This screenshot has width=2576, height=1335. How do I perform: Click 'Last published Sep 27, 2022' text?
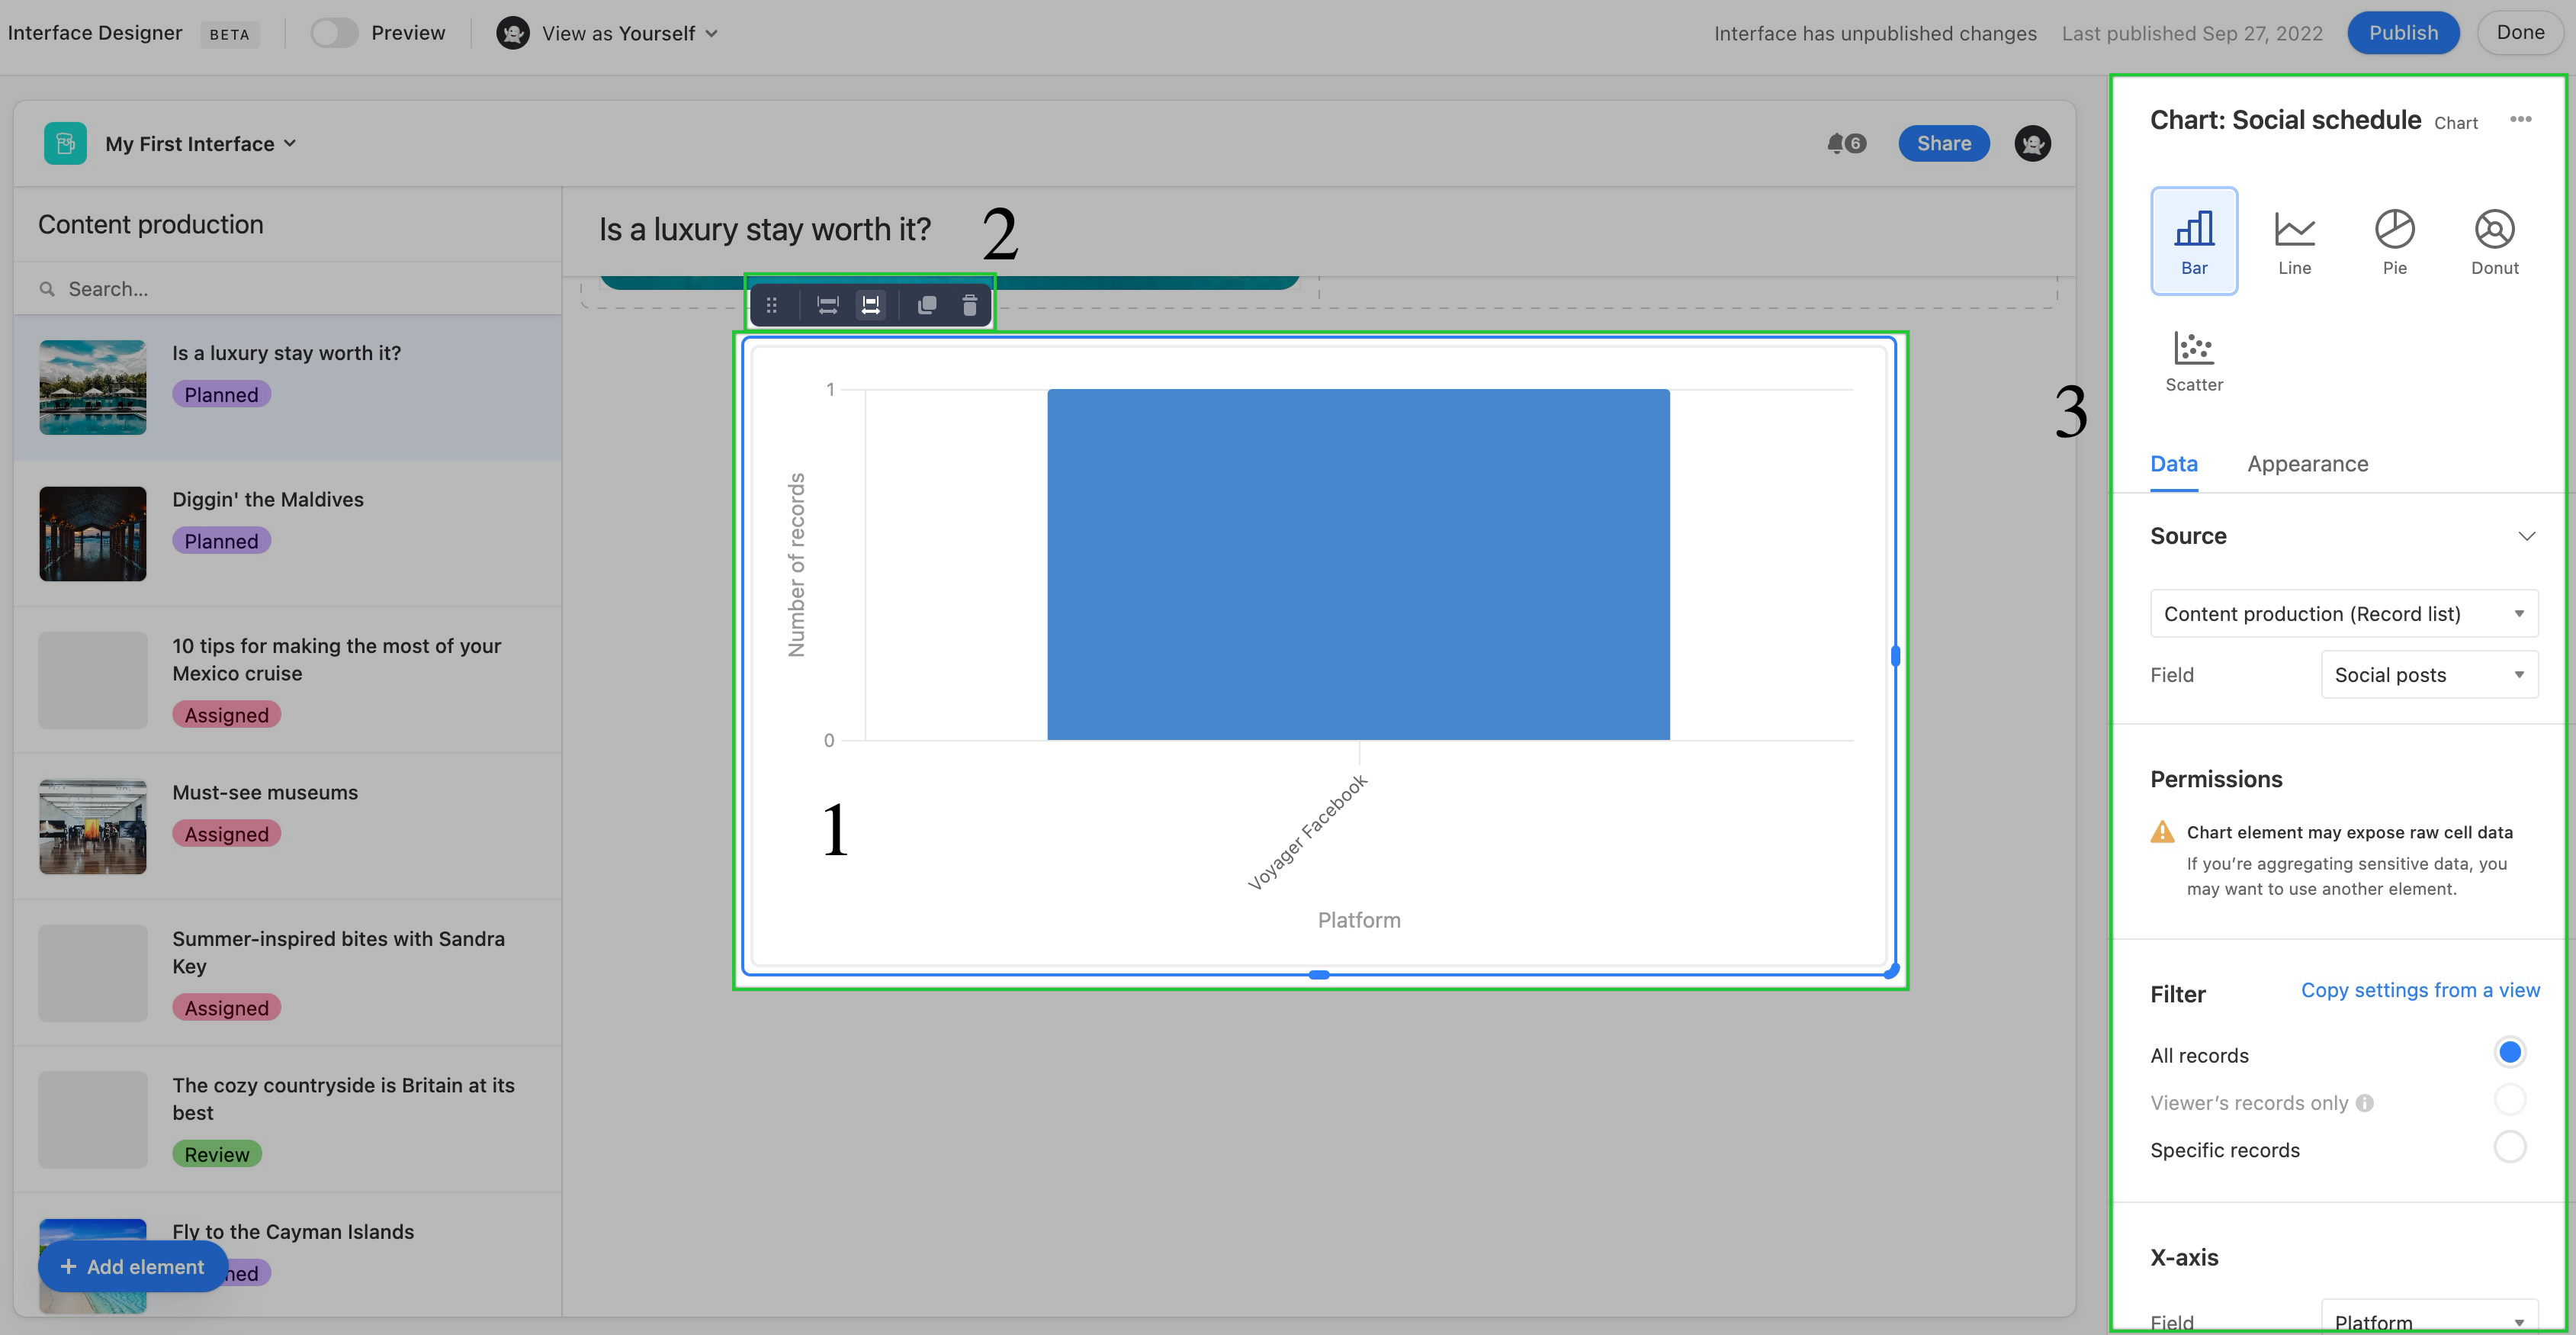(x=2192, y=33)
